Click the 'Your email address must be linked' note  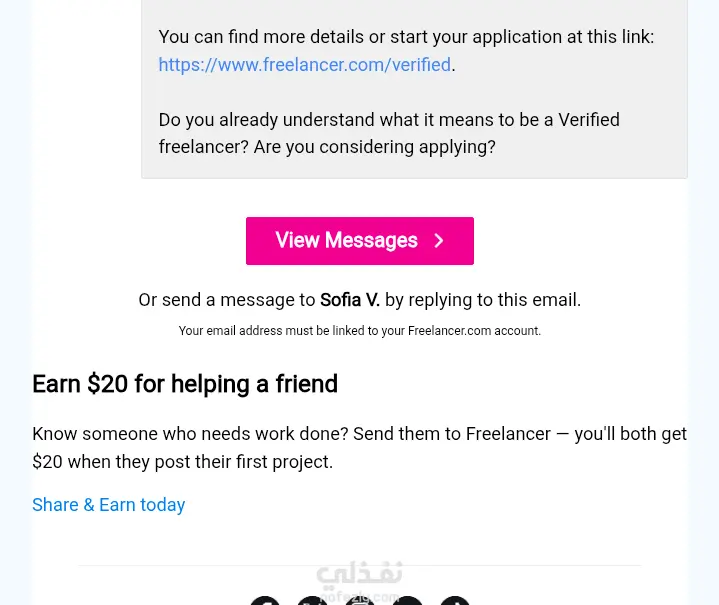click(360, 331)
